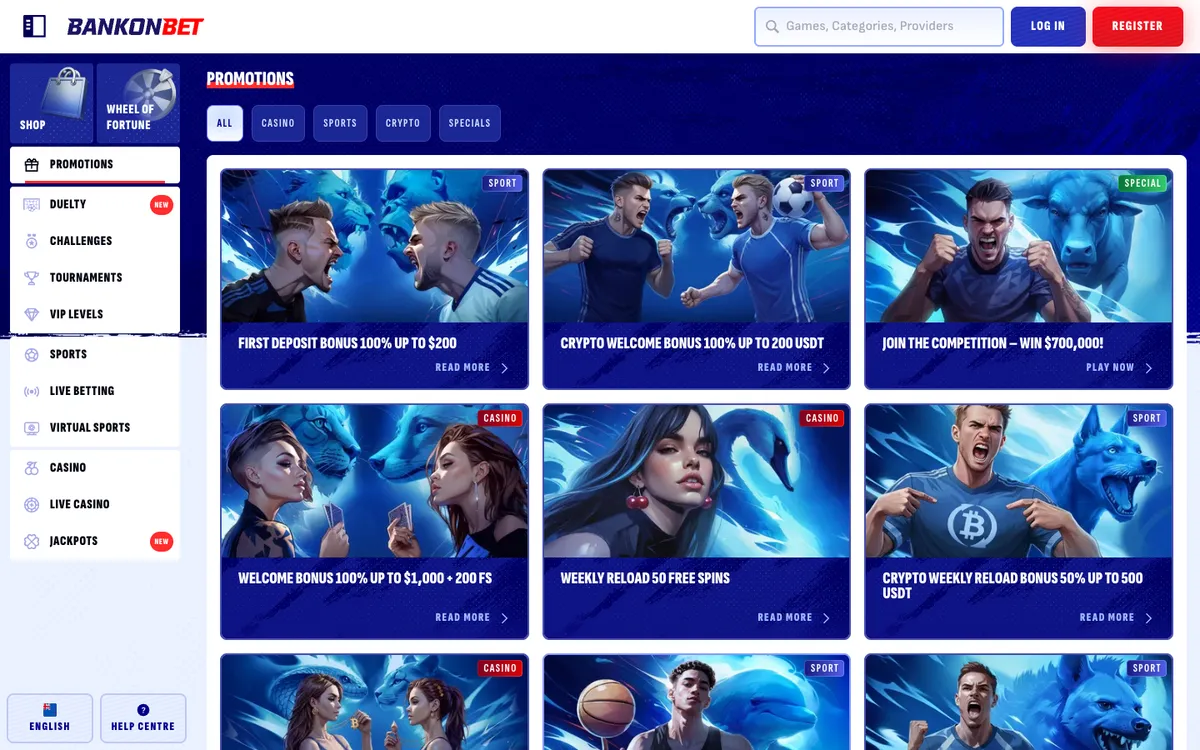Click the Tournaments trophy icon
Image resolution: width=1200 pixels, height=750 pixels.
tap(32, 278)
